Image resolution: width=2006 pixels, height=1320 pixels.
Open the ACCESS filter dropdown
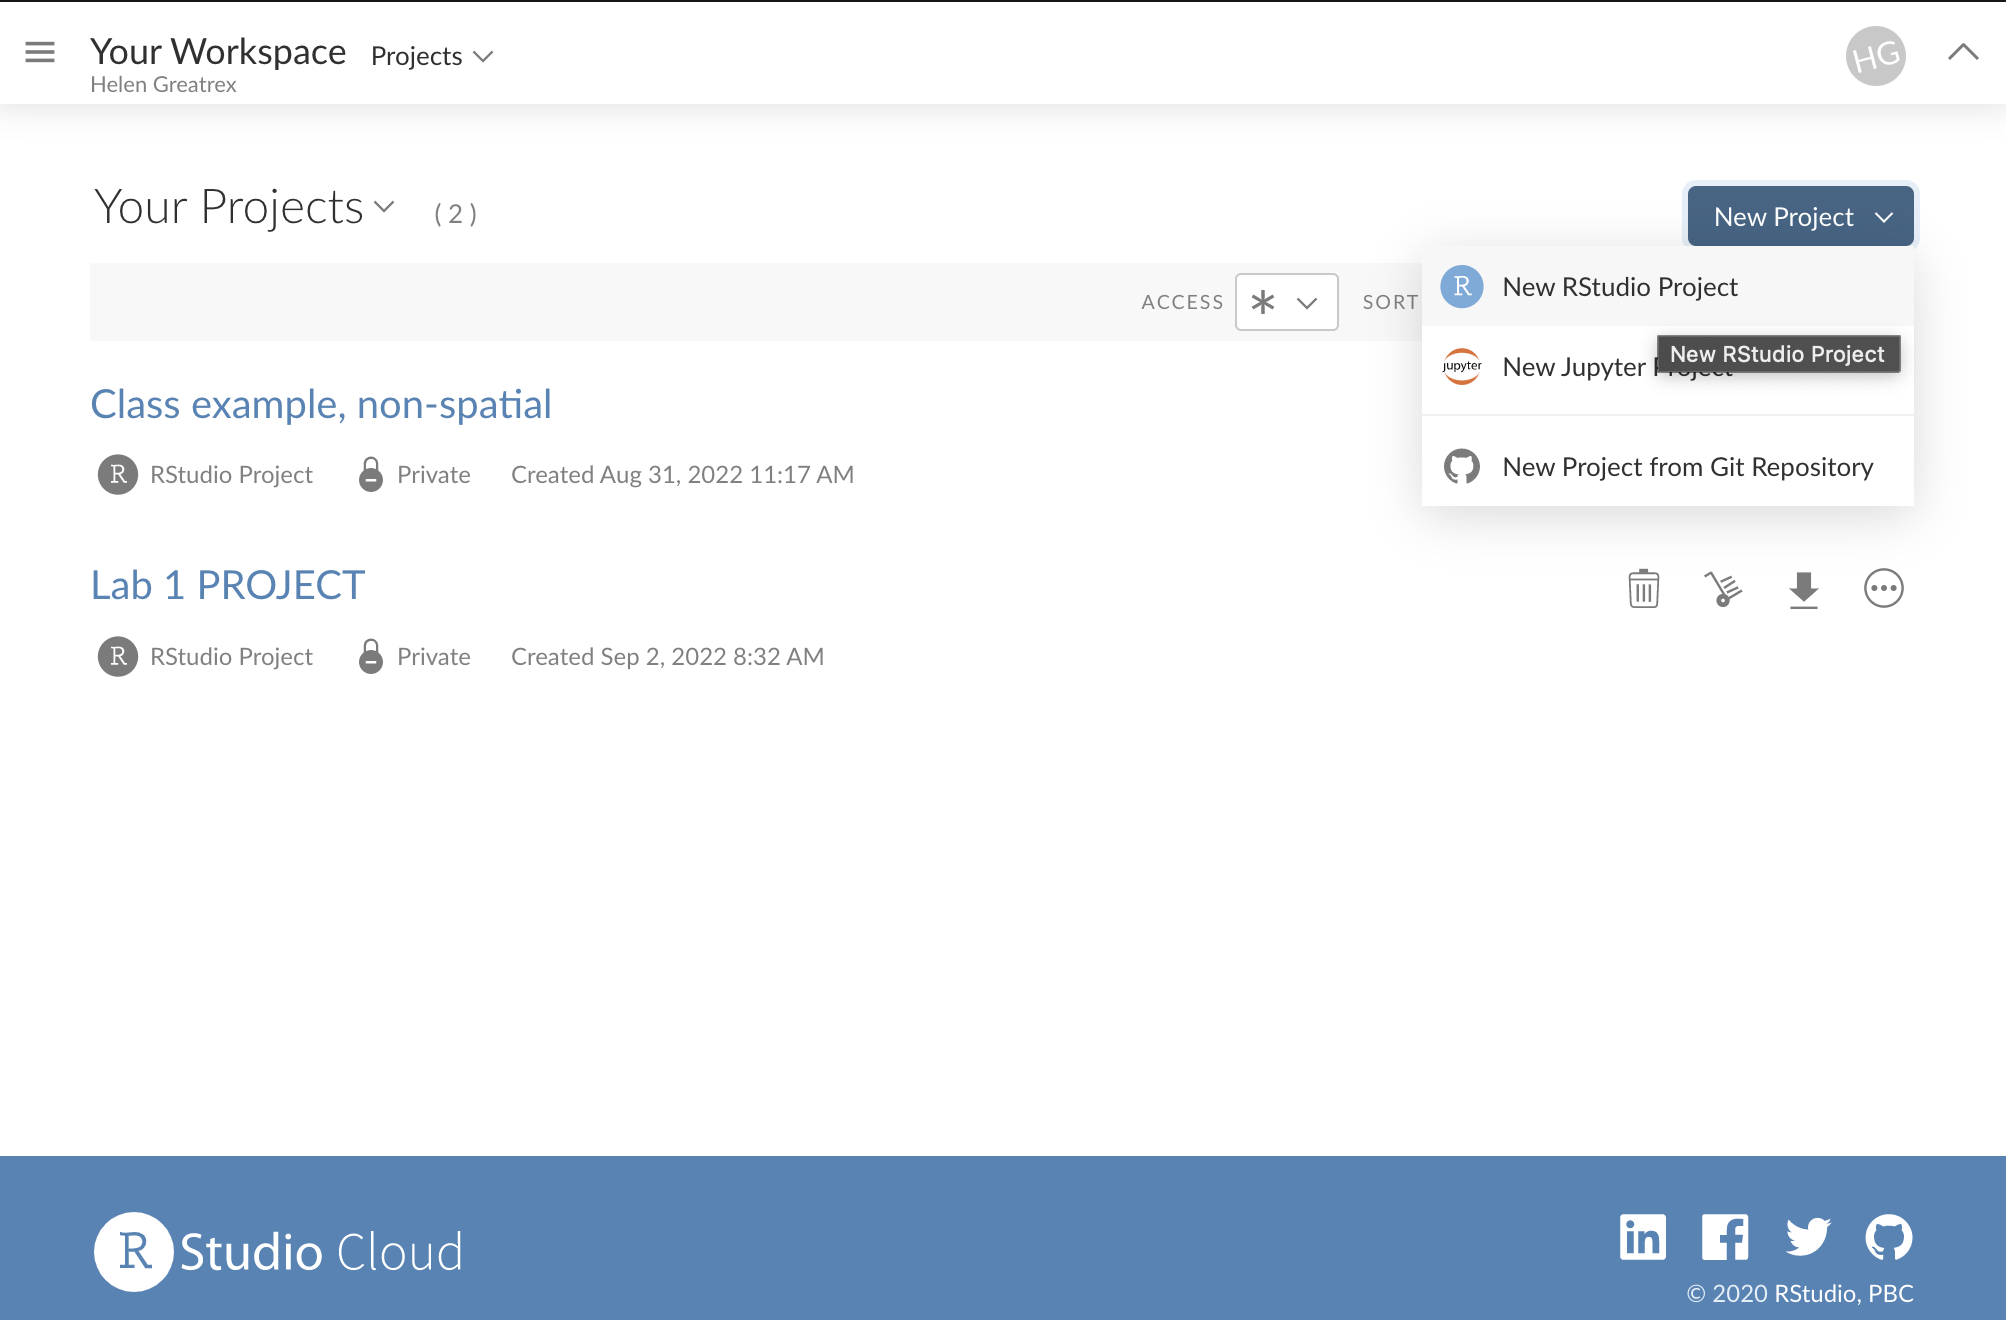pos(1286,301)
